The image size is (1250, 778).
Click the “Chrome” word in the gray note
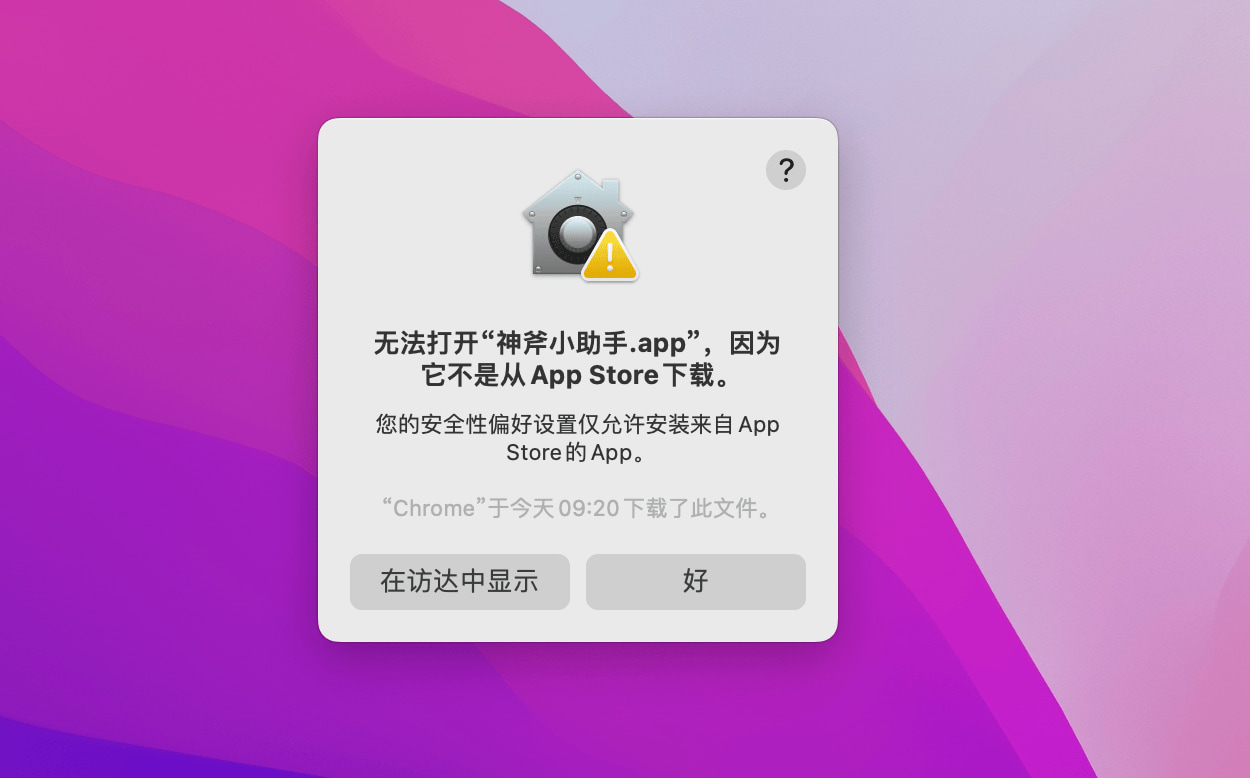coord(433,508)
